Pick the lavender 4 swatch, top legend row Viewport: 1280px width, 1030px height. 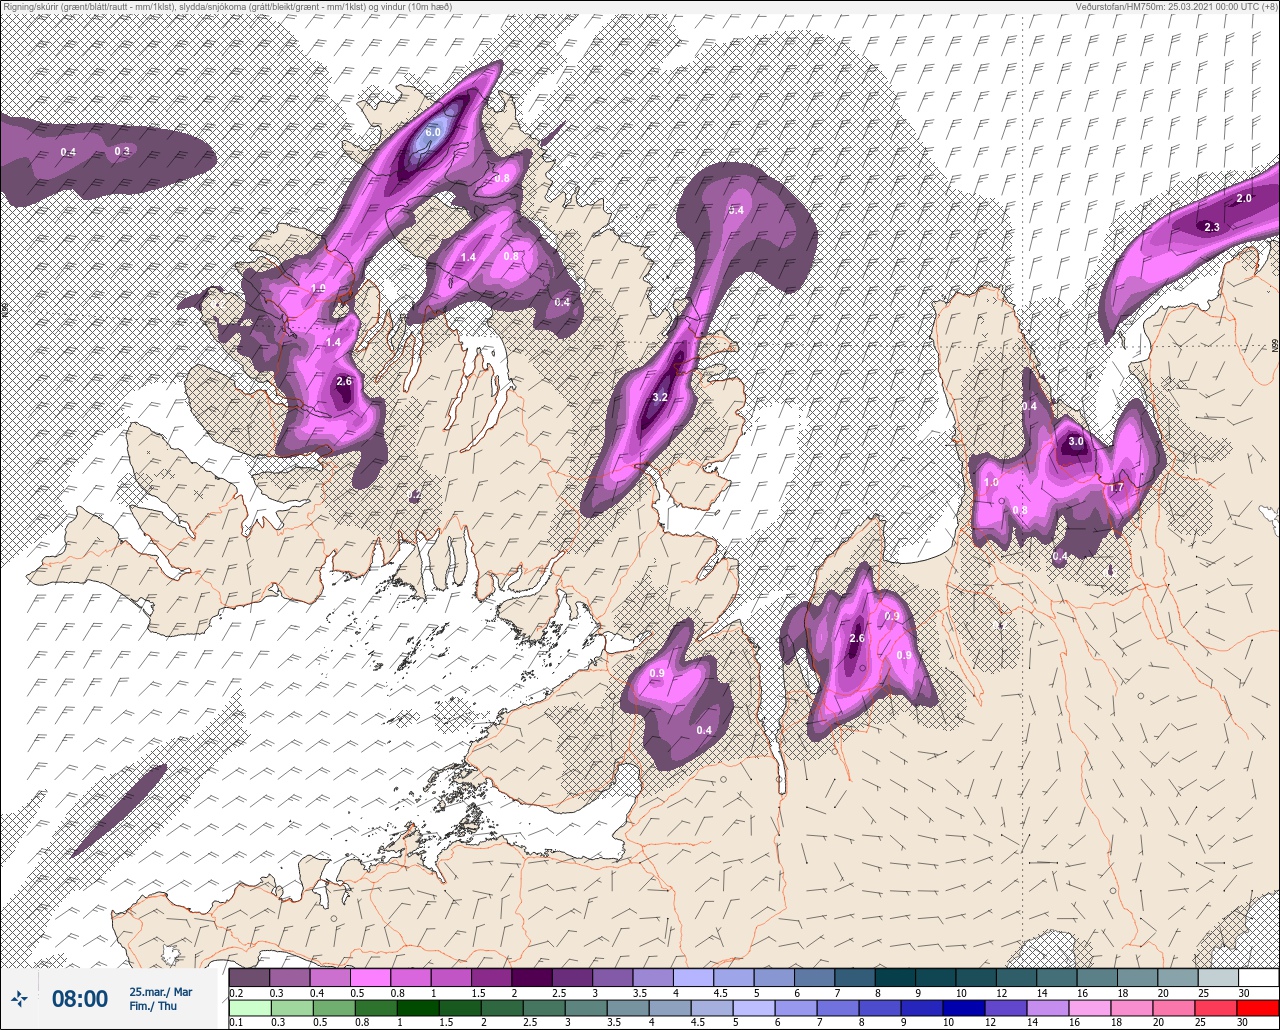coord(692,976)
